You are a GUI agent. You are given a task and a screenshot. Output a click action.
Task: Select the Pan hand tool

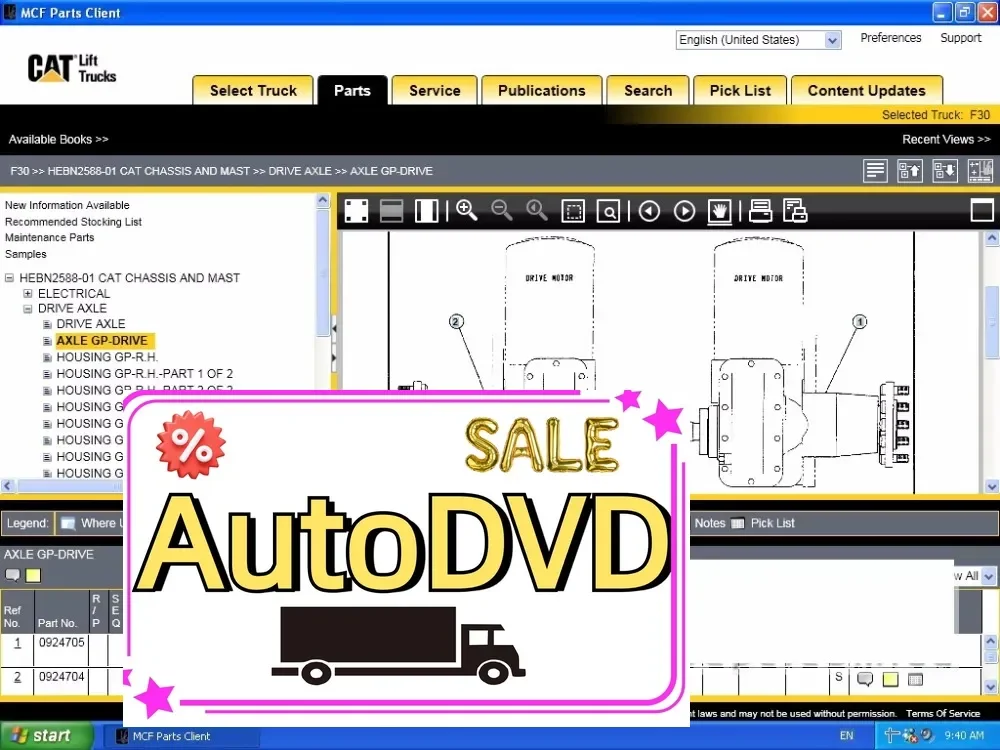pos(719,210)
